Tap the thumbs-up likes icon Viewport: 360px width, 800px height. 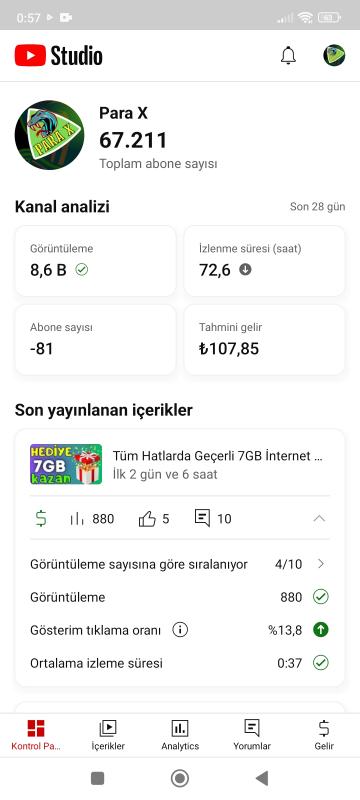coord(147,519)
